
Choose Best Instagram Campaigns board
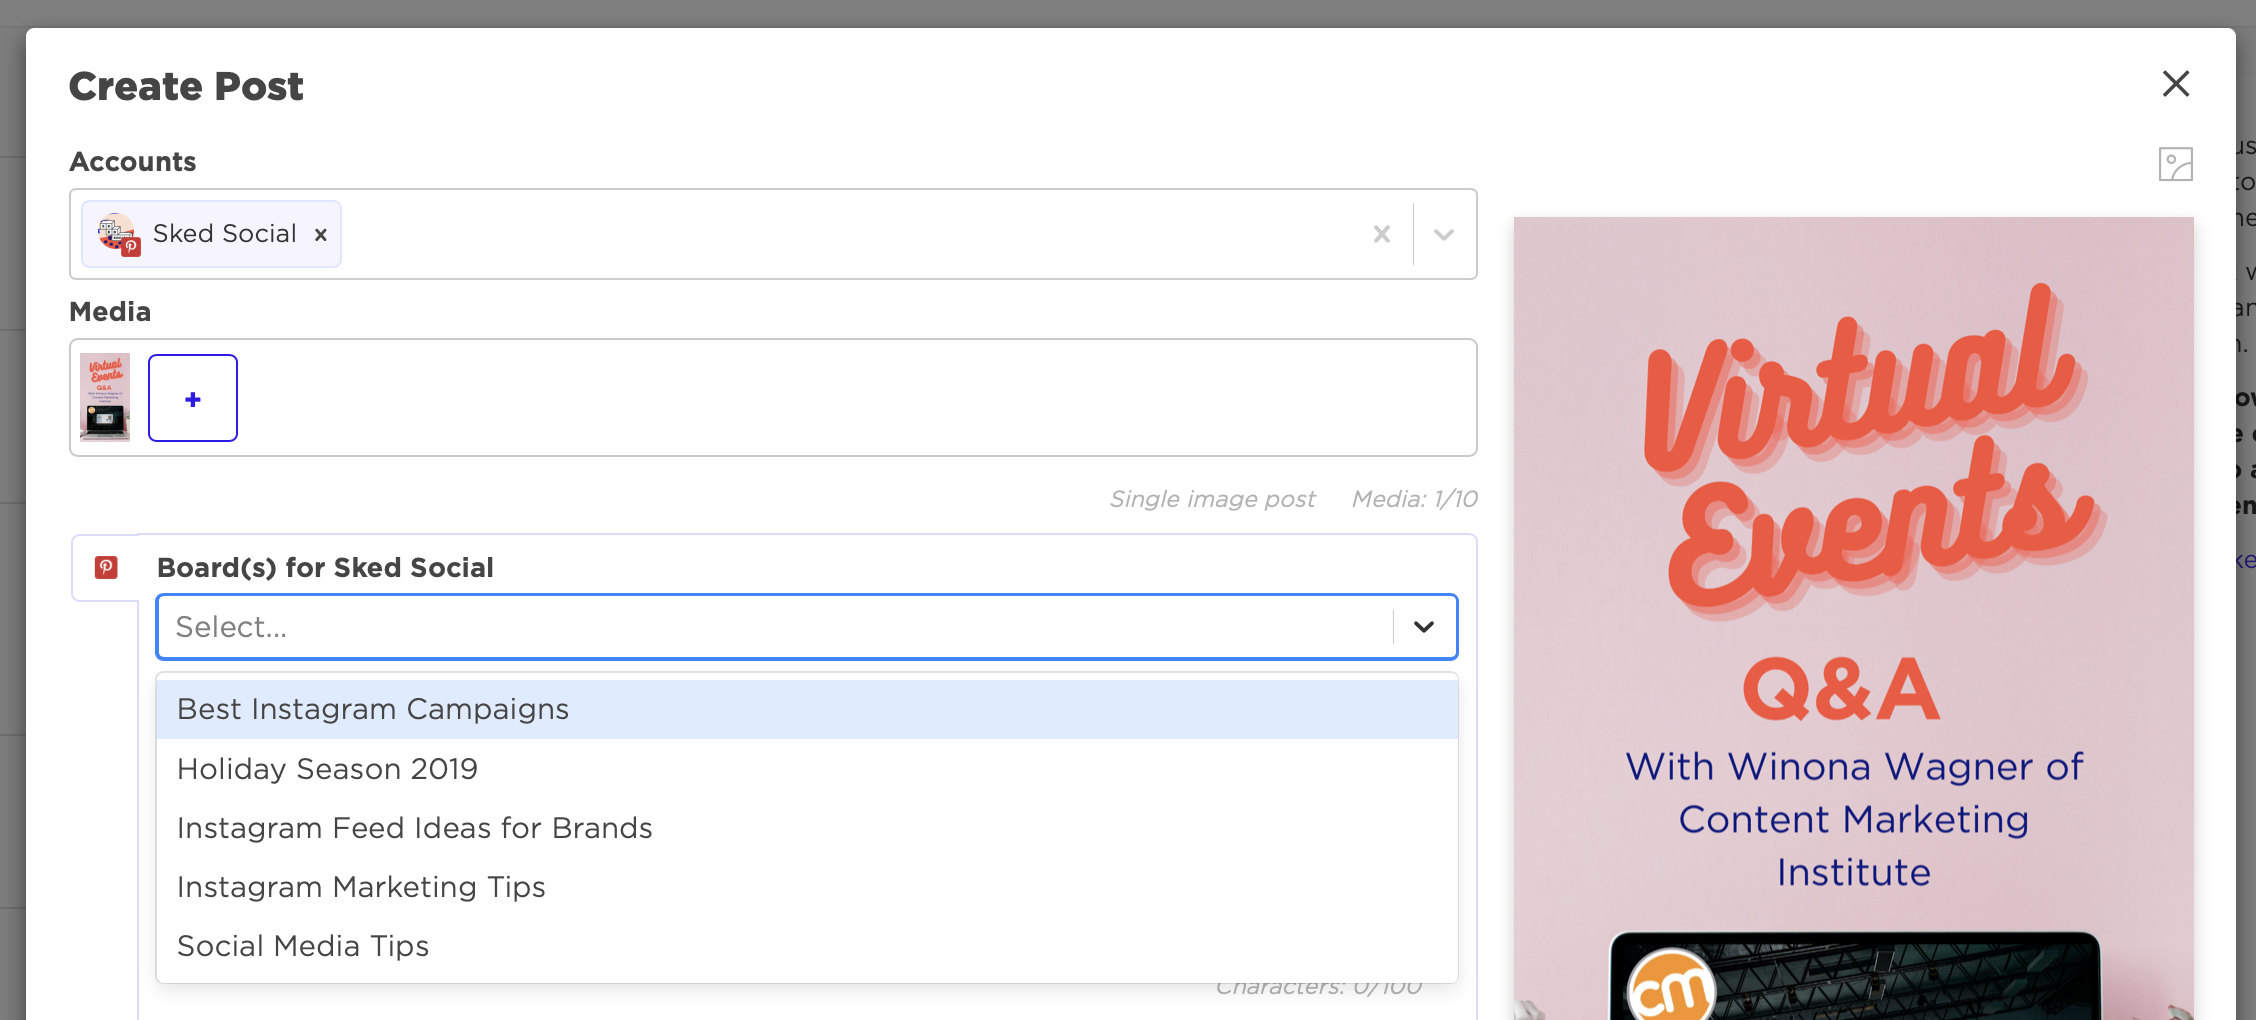[807, 709]
